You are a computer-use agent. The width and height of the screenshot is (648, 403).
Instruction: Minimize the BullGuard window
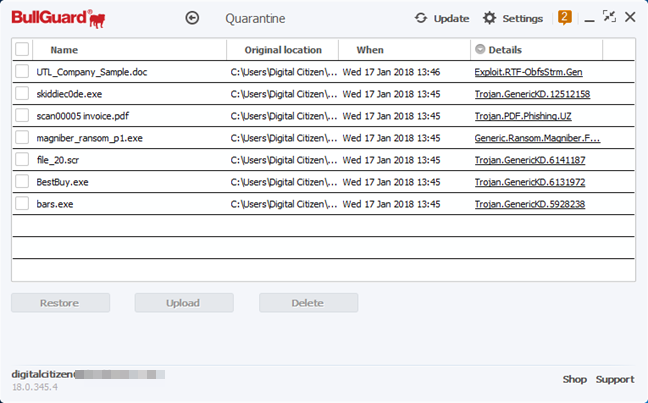589,18
